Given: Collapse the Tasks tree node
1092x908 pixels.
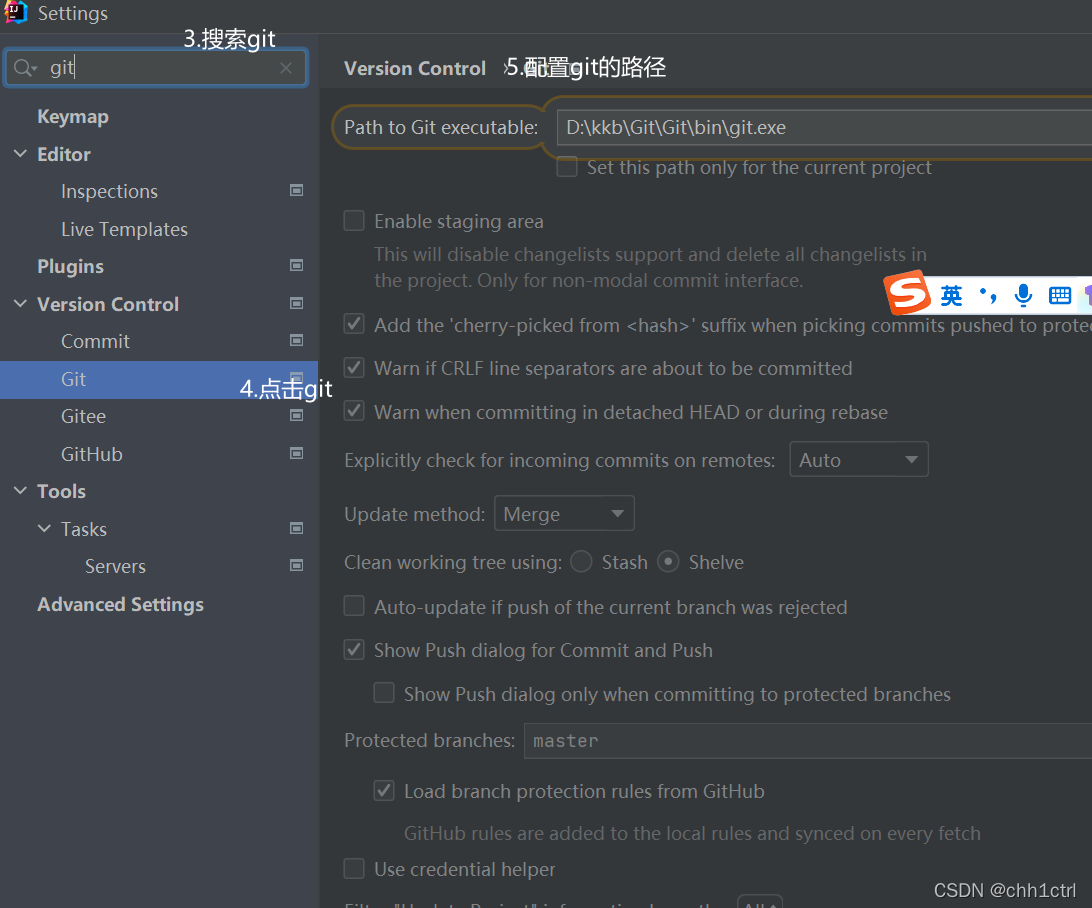Looking at the screenshot, I should 44,528.
